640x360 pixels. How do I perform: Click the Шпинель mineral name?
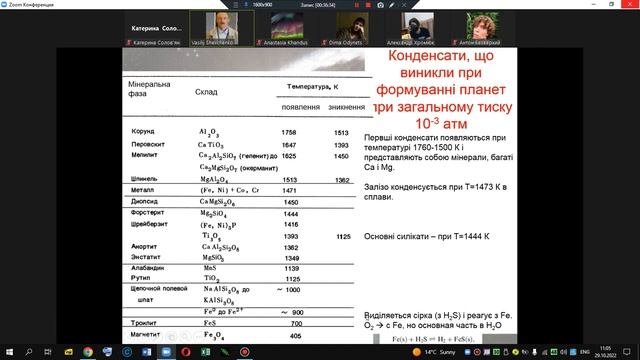144,179
